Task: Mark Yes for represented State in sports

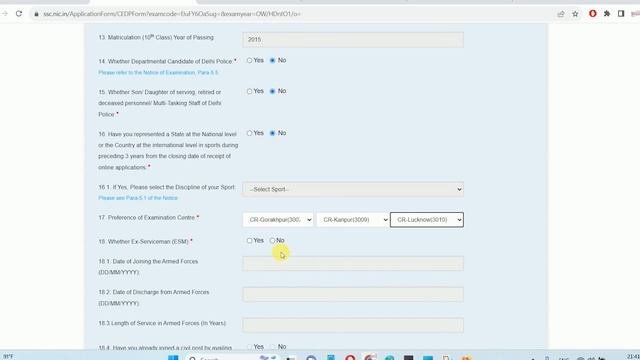Action: (x=249, y=133)
